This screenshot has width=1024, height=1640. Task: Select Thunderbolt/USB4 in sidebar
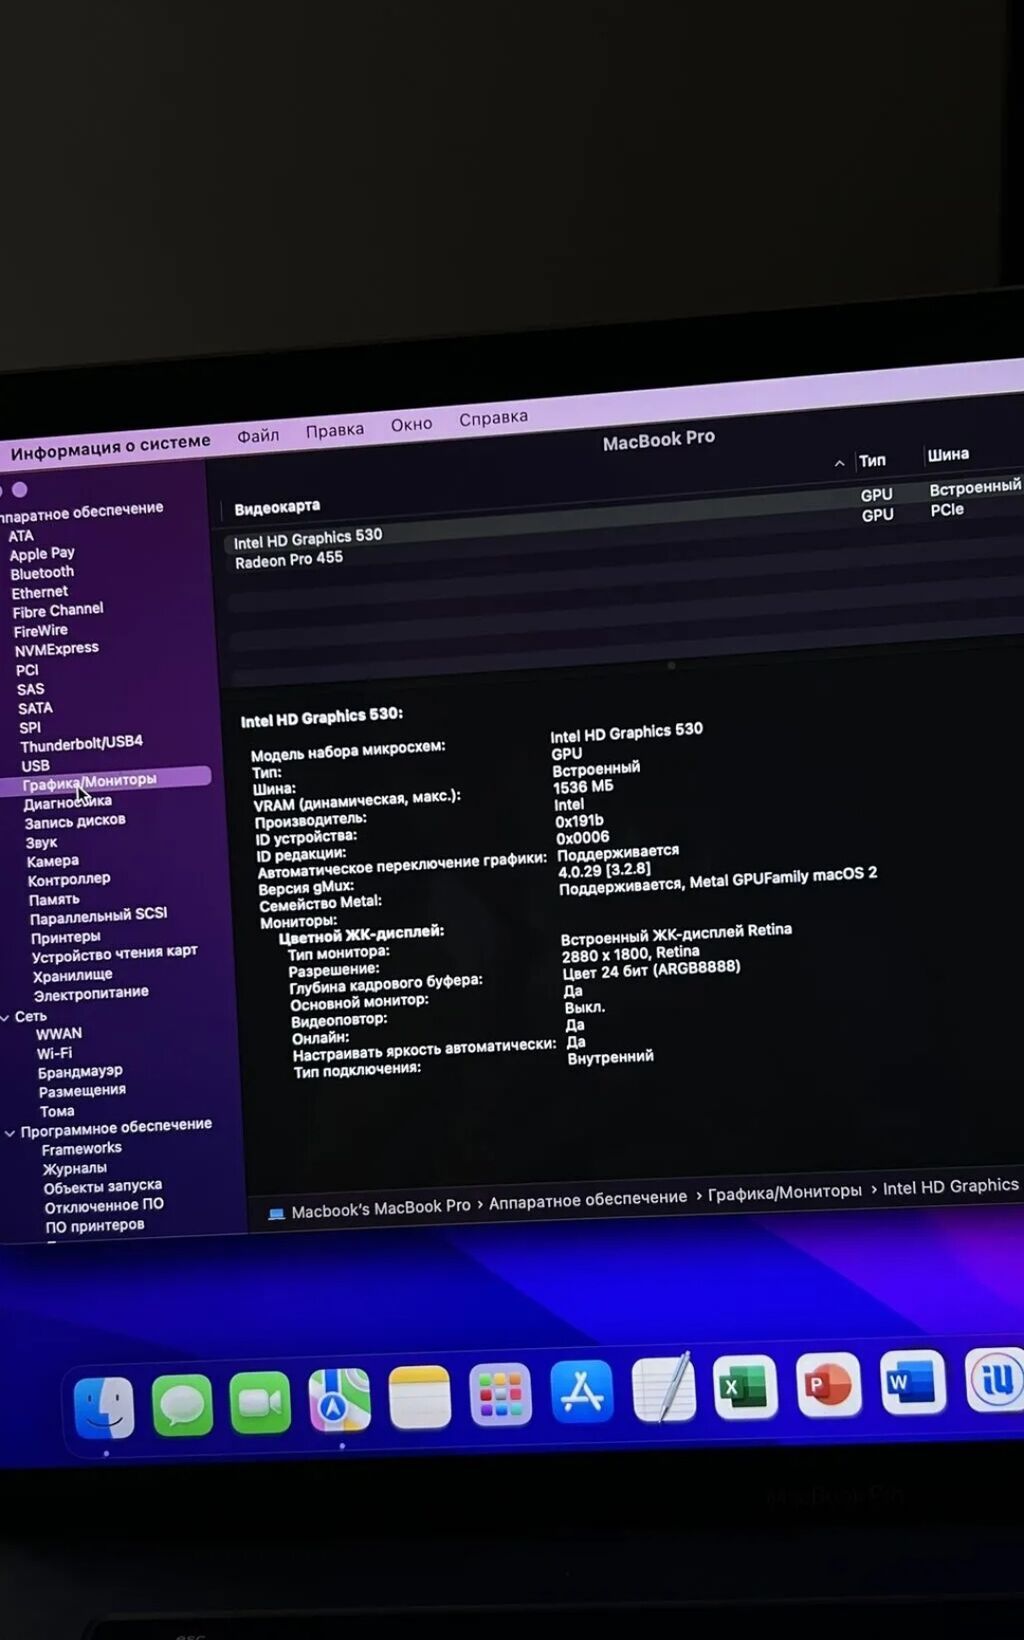(x=82, y=744)
